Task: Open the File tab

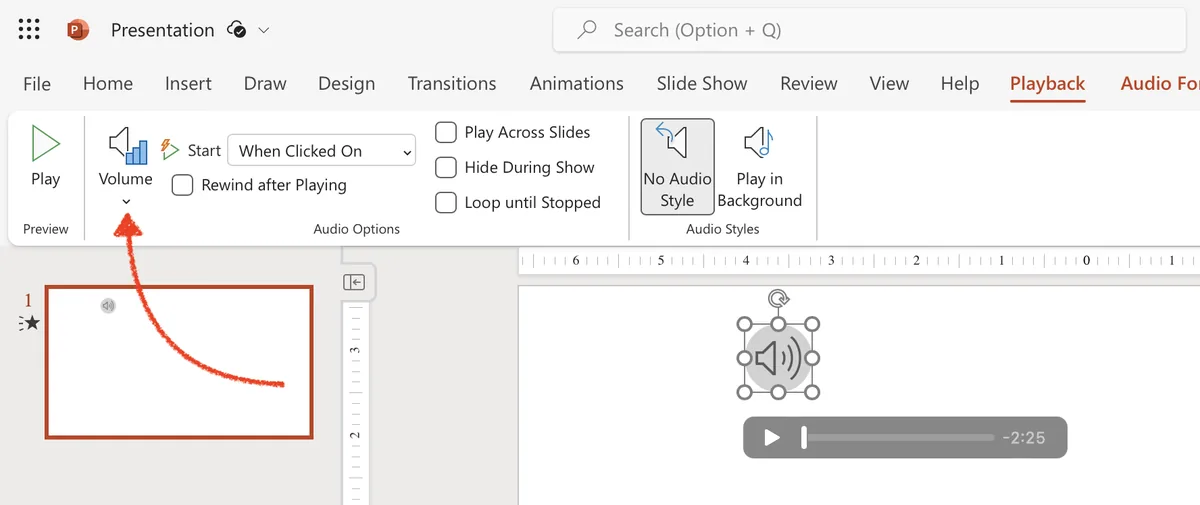Action: pyautogui.click(x=37, y=83)
